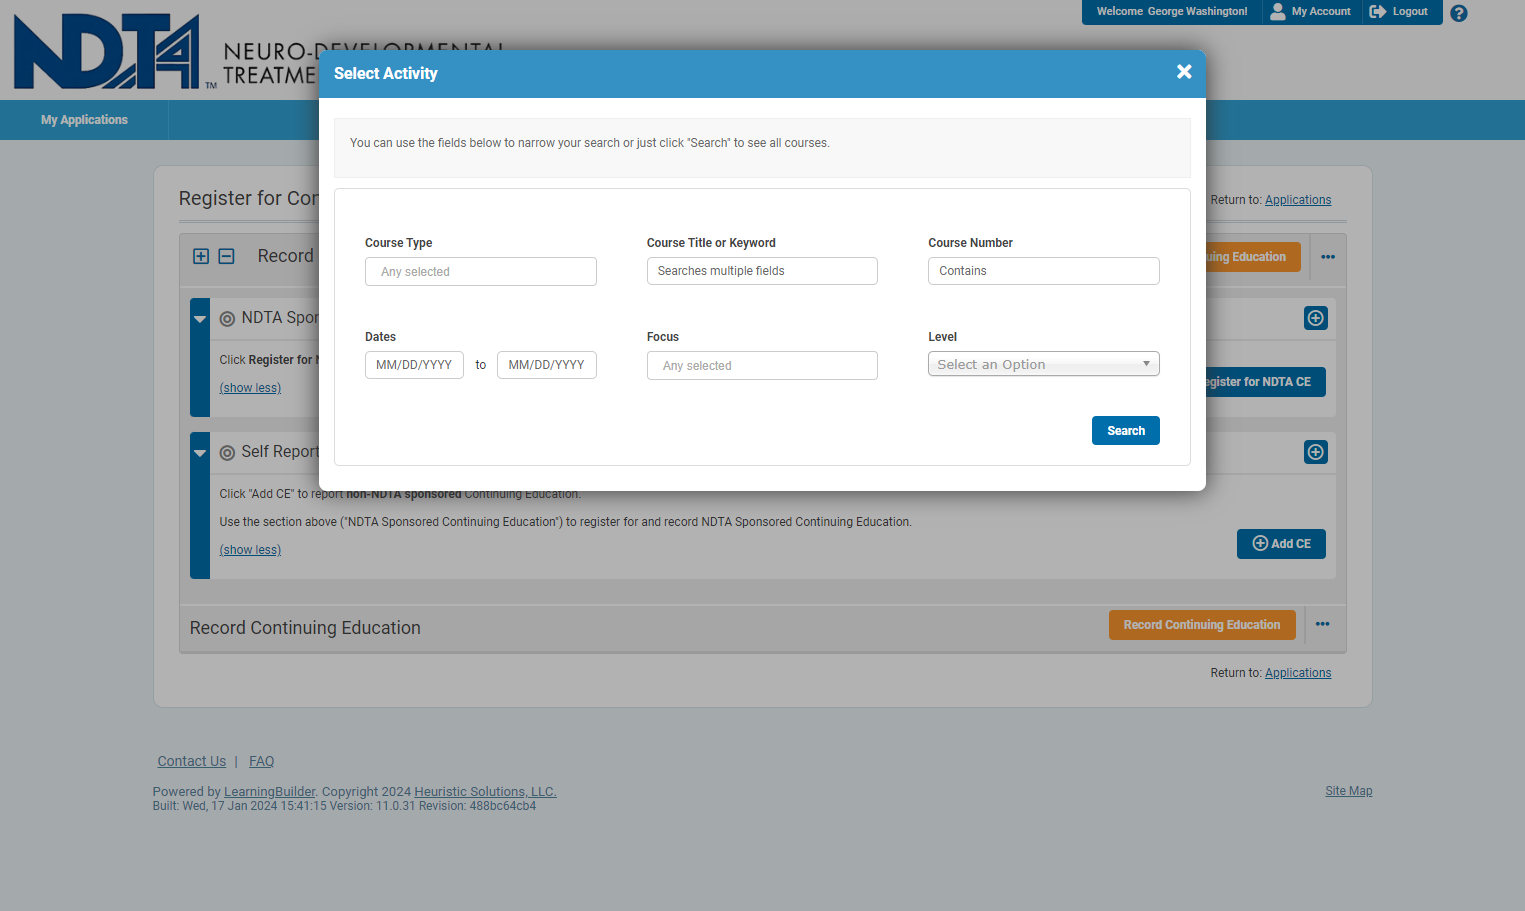This screenshot has height=911, width=1525.
Task: Click the Search button
Action: pyautogui.click(x=1125, y=431)
